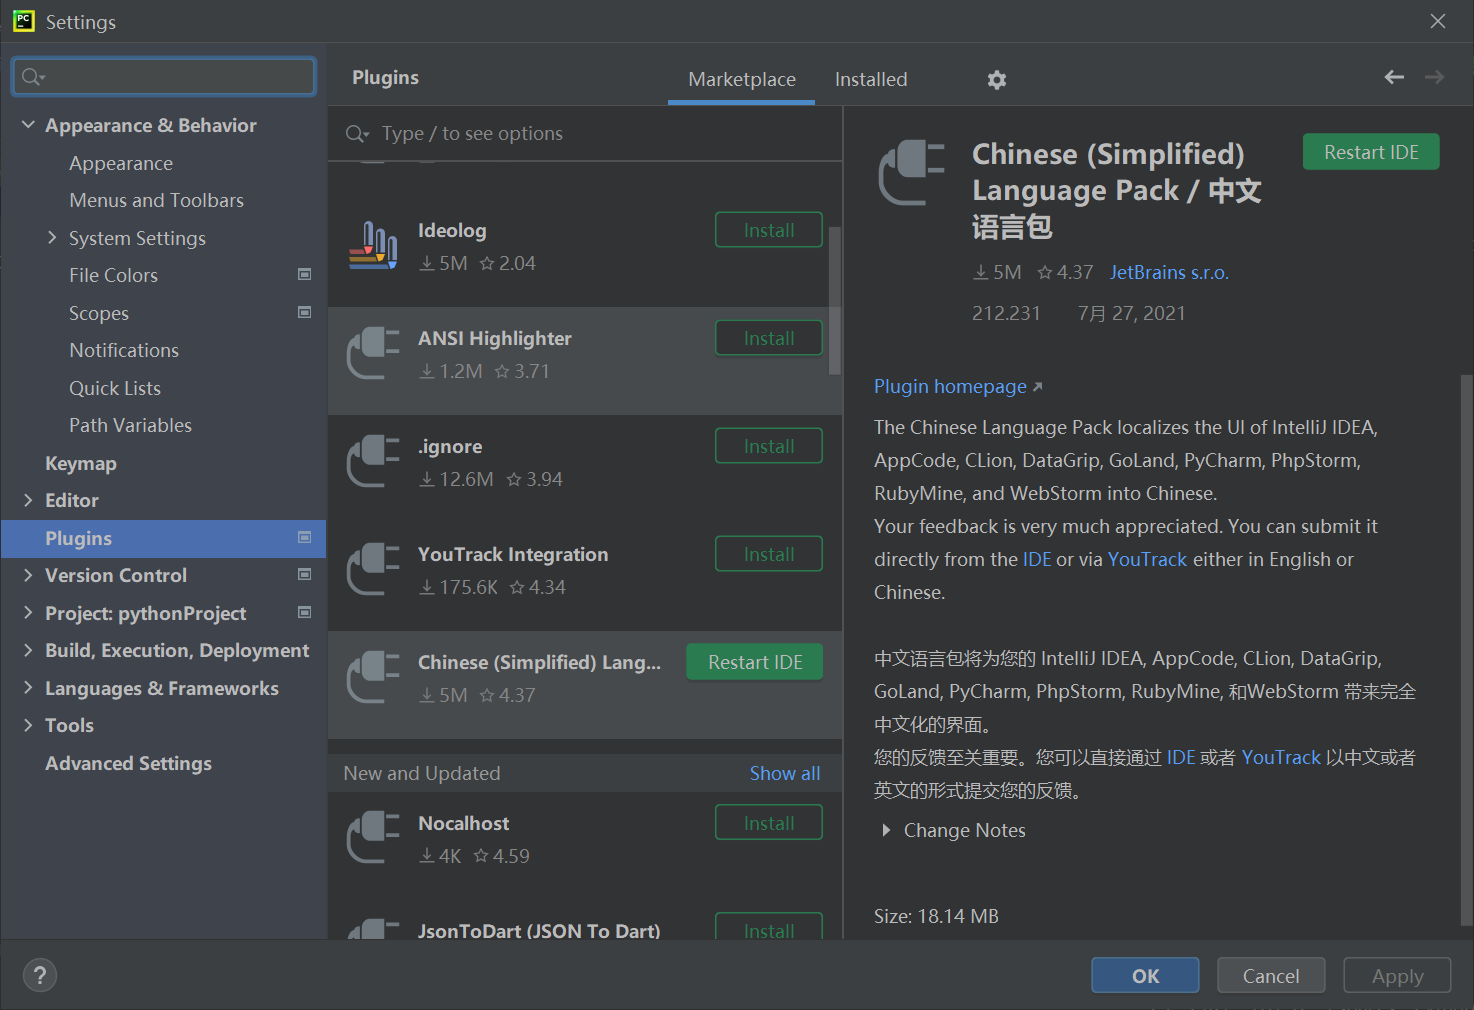
Task: Open plugin settings gear menu
Action: (996, 80)
